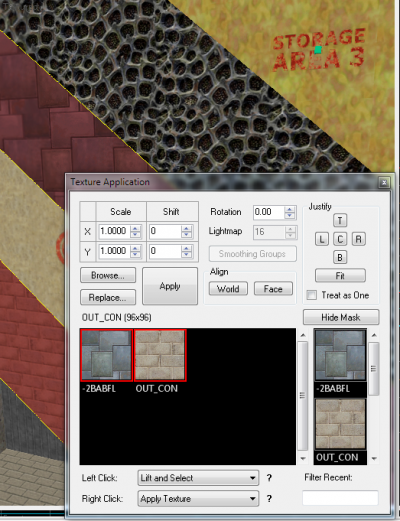Image resolution: width=400 pixels, height=521 pixels.
Task: Enable the Treat as One checkbox
Action: pos(312,295)
